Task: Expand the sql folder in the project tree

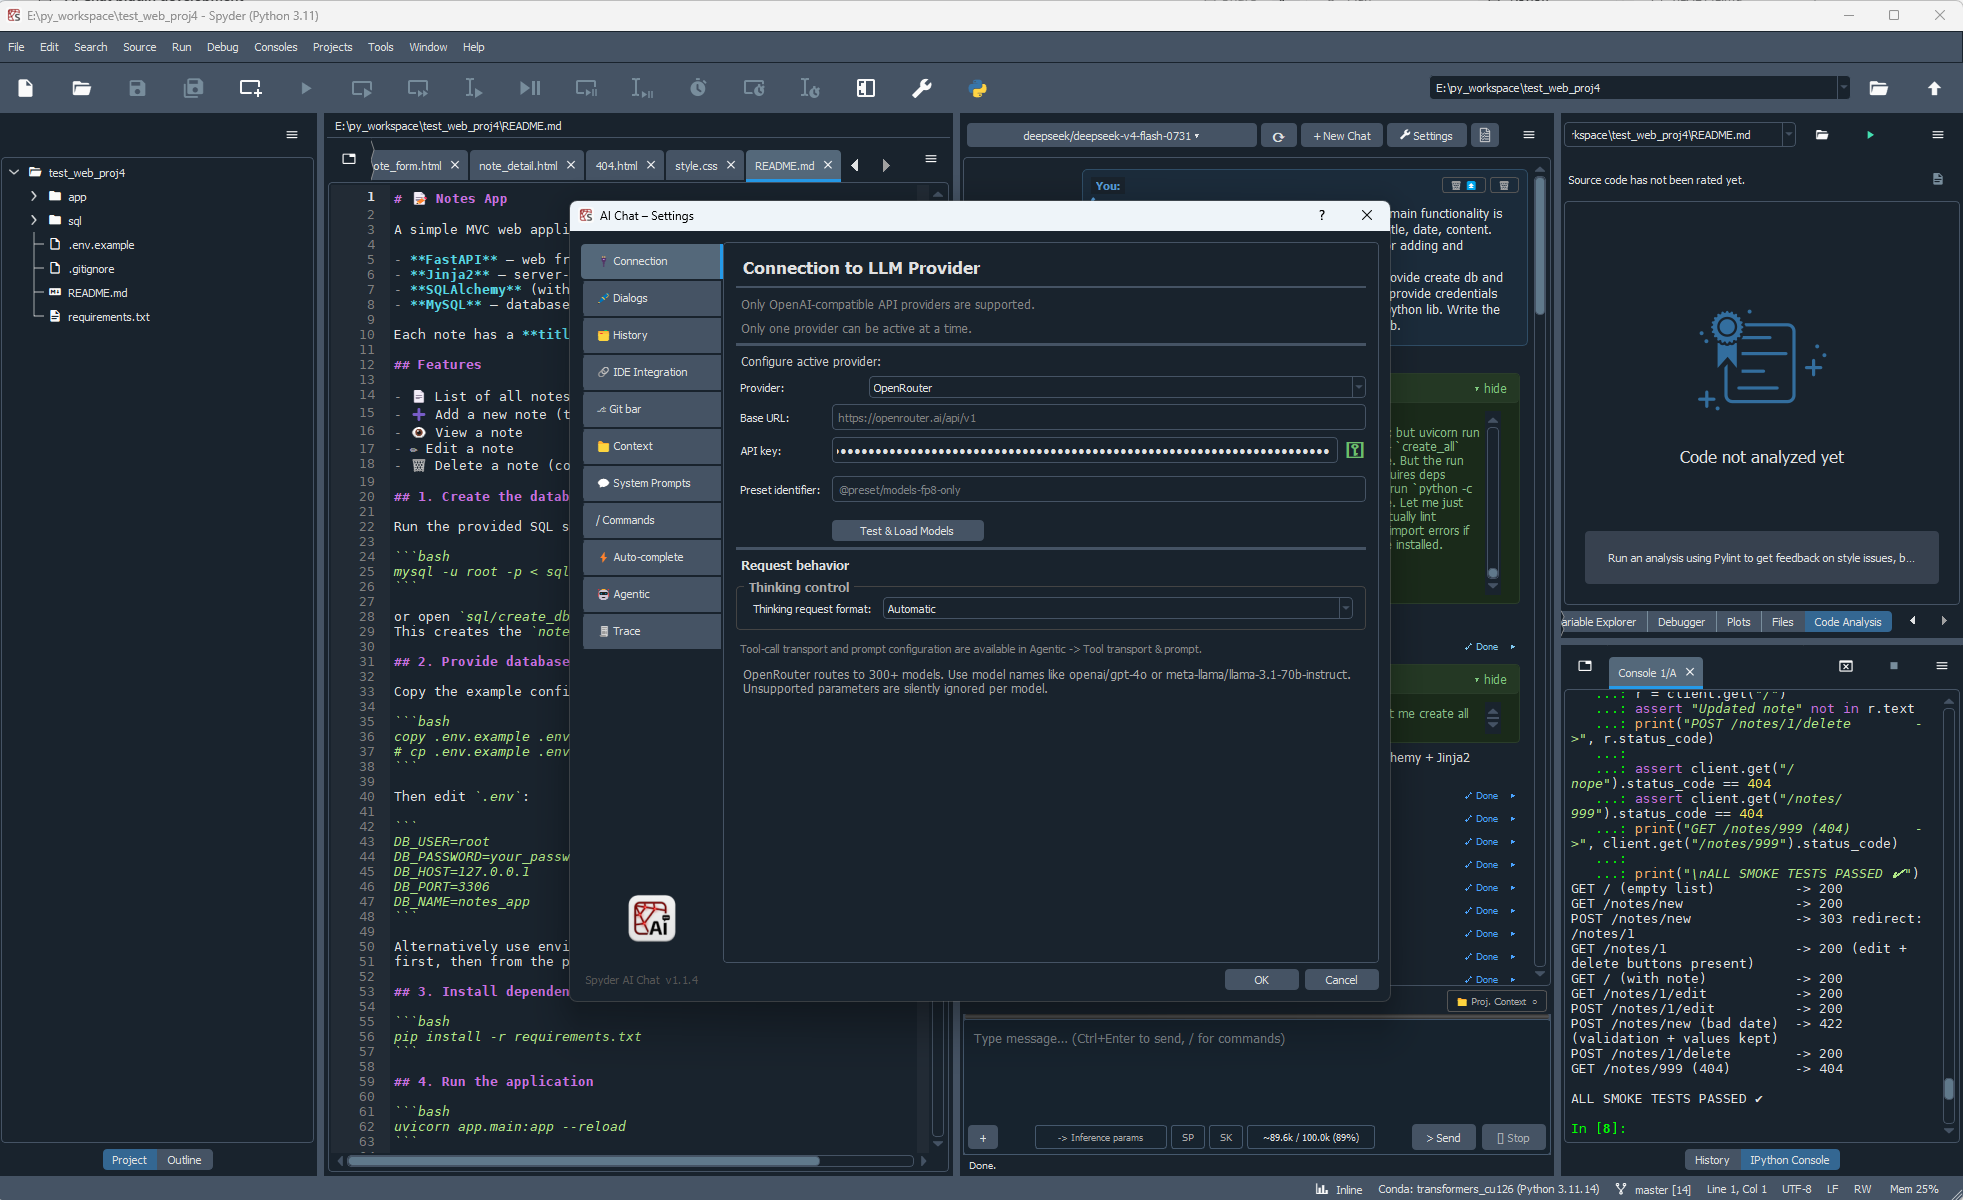Action: [34, 221]
